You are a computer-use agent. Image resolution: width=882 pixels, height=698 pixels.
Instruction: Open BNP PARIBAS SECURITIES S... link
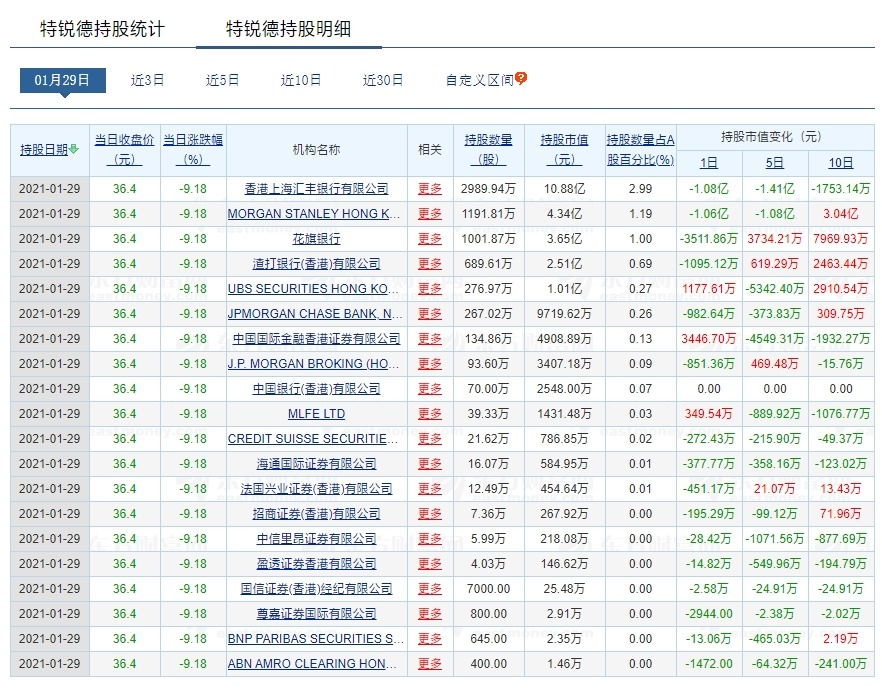(316, 639)
